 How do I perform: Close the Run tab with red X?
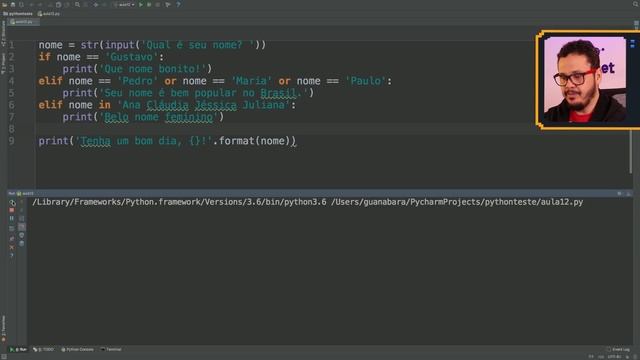click(12, 247)
